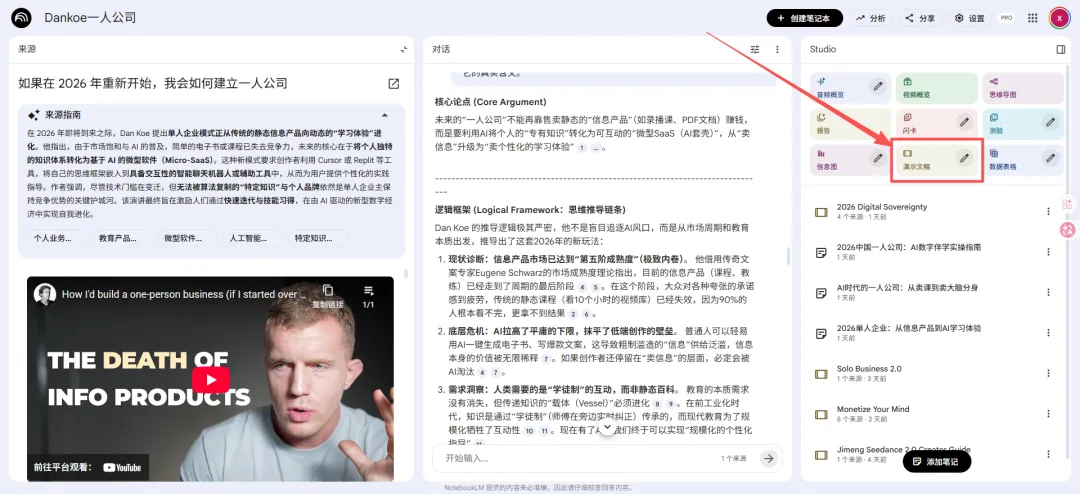Edit the 信息图 card settings pencil
The width and height of the screenshot is (1080, 494).
tap(878, 158)
